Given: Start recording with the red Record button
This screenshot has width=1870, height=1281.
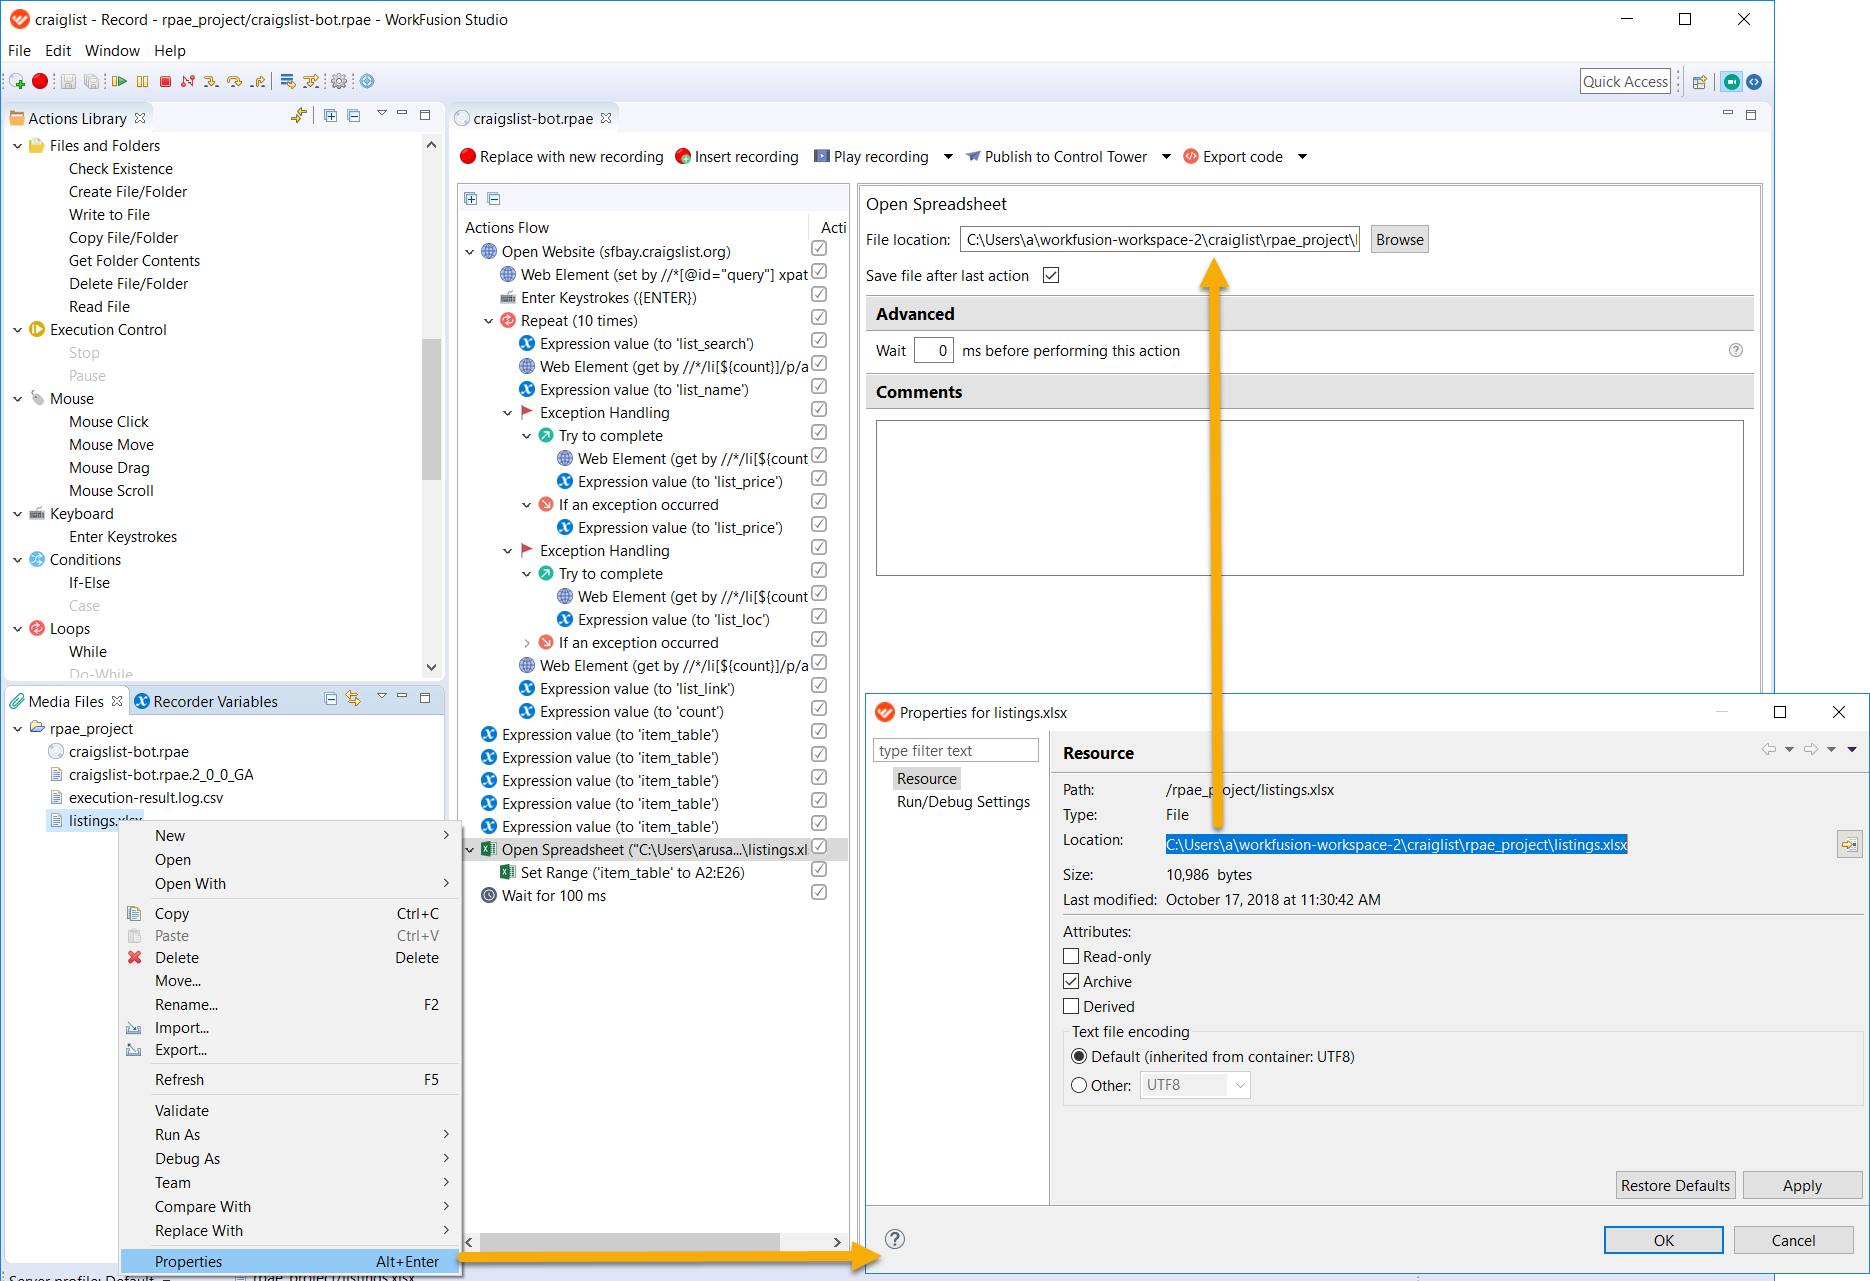Looking at the screenshot, I should pyautogui.click(x=40, y=81).
